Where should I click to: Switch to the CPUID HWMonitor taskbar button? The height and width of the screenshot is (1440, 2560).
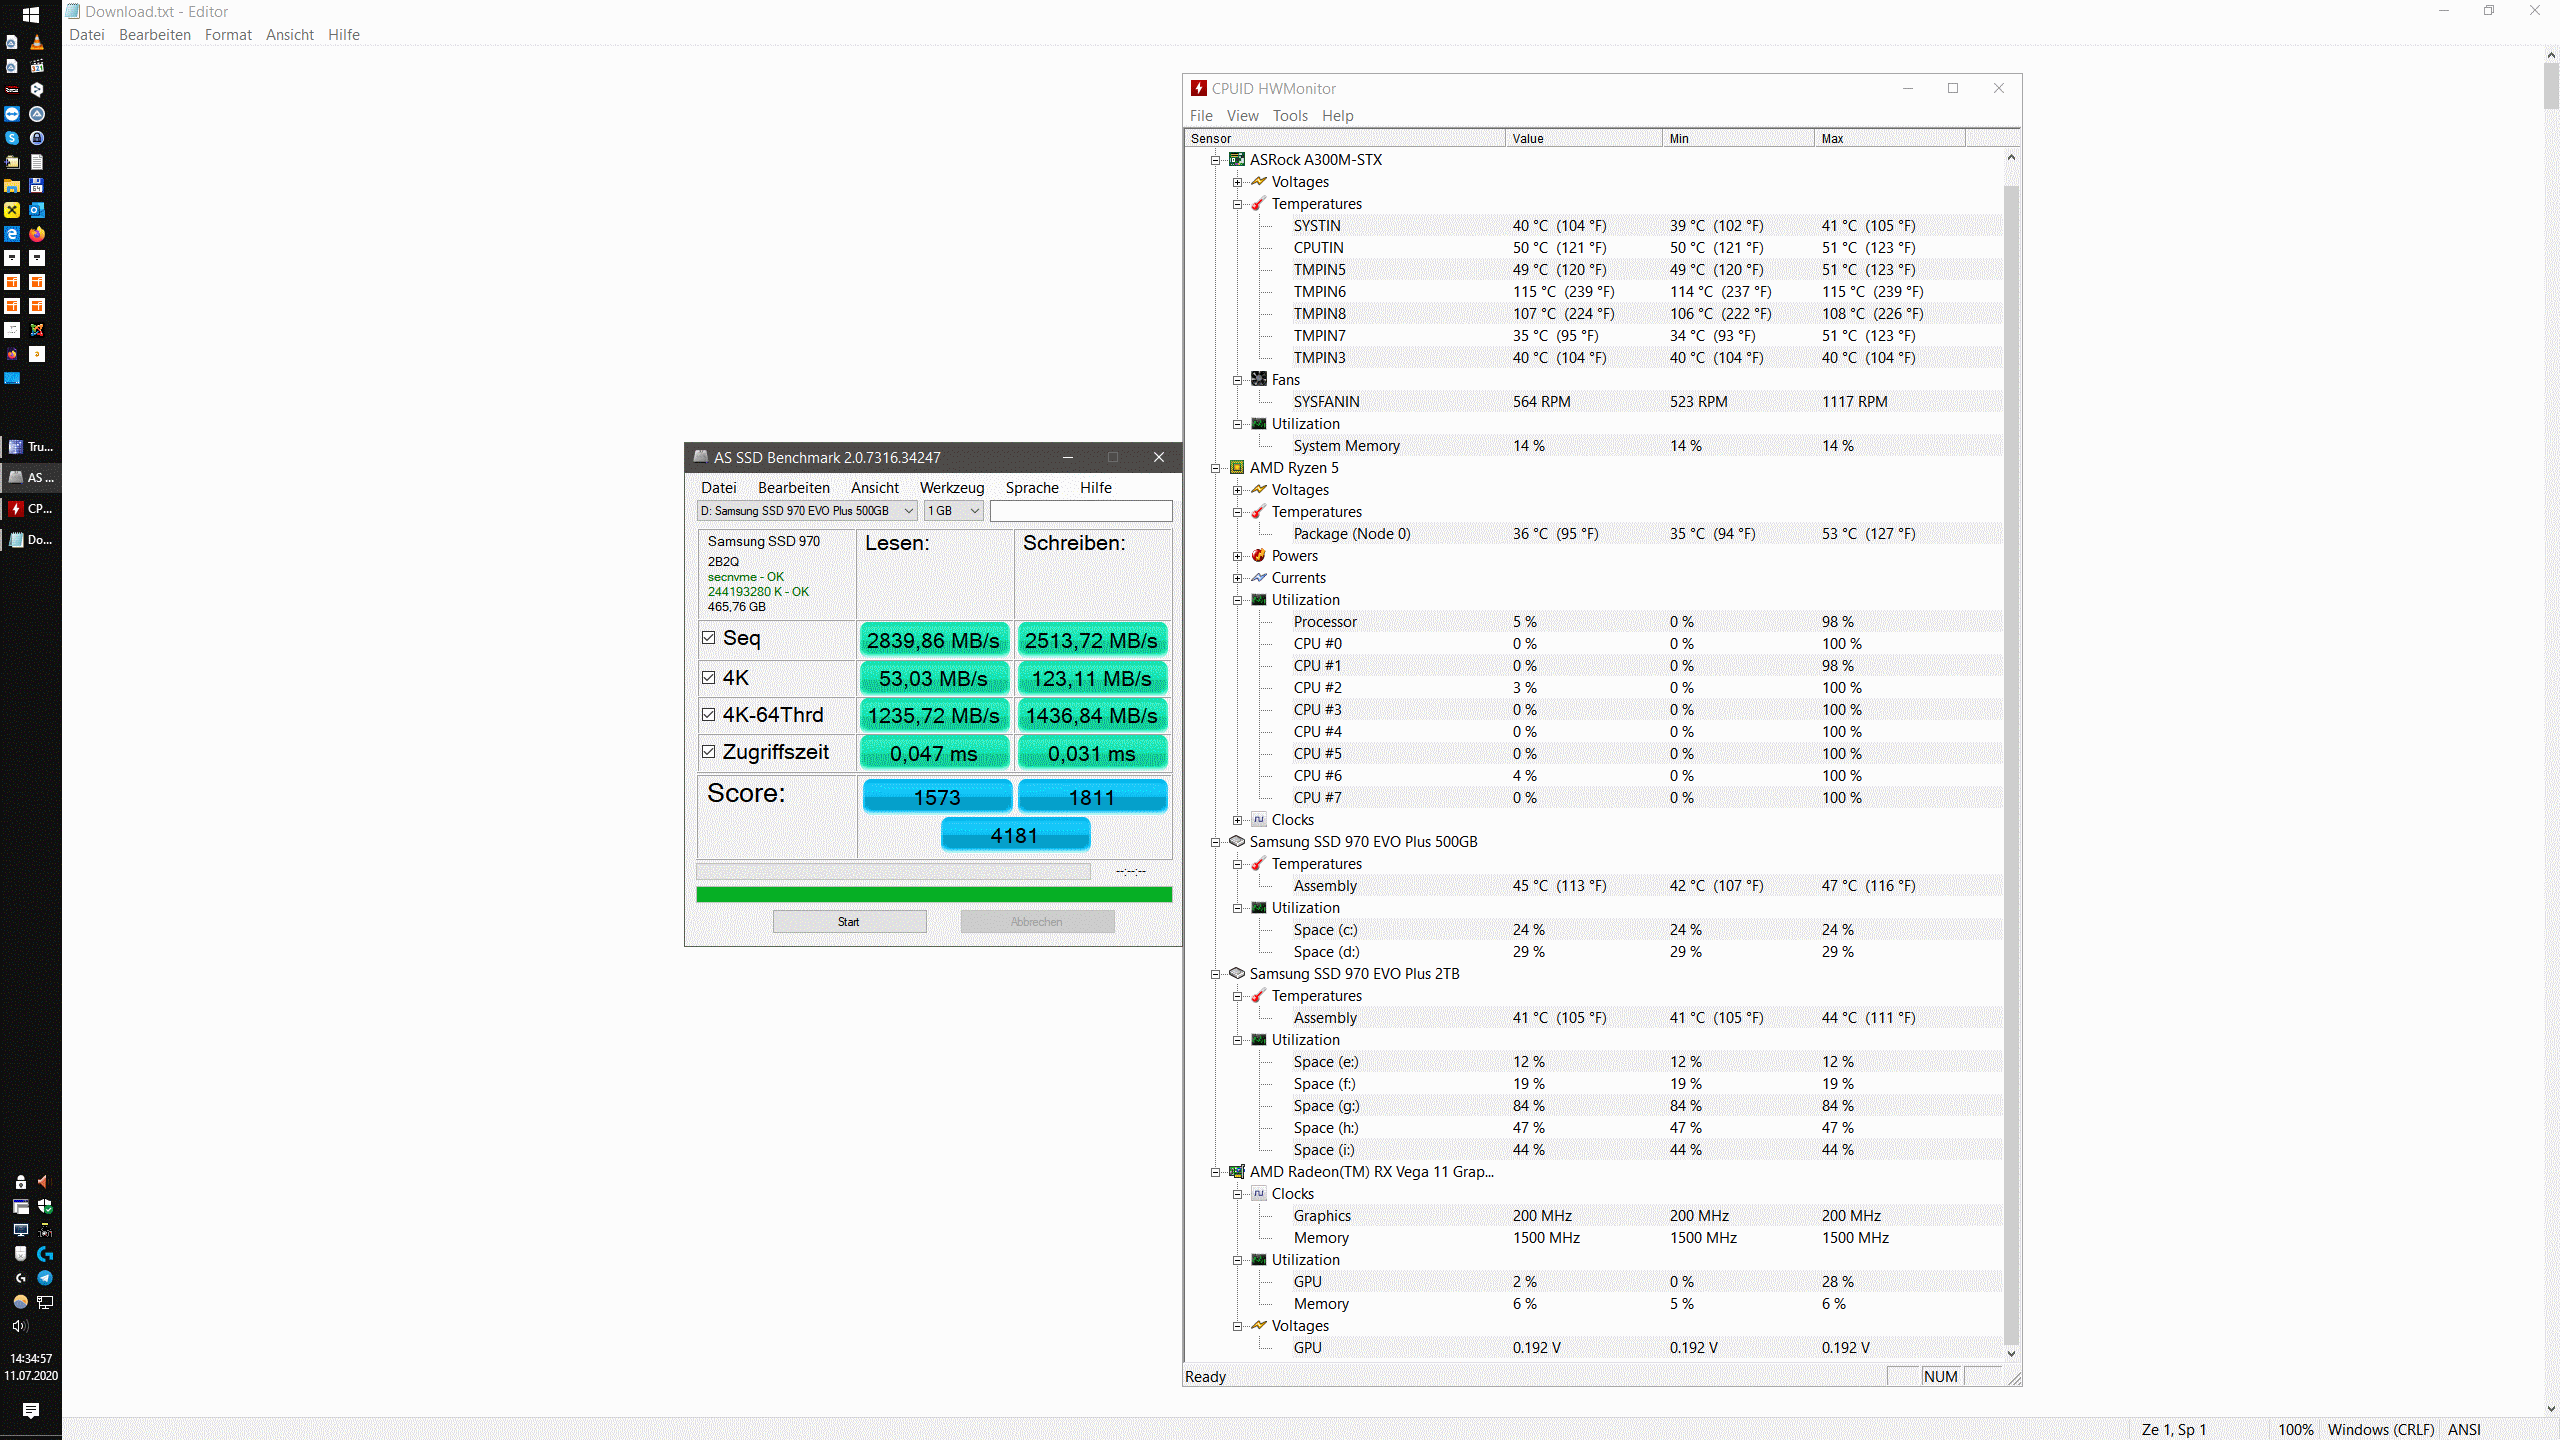[x=31, y=509]
